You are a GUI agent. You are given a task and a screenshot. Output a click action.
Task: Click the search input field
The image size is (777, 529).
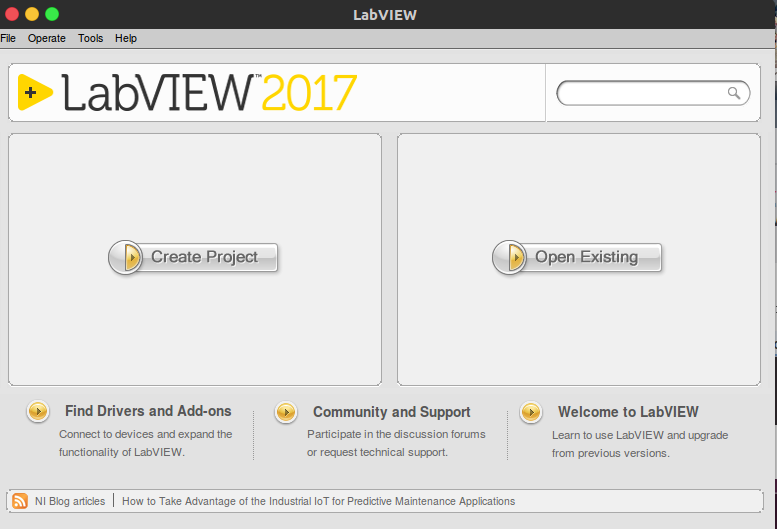point(653,93)
